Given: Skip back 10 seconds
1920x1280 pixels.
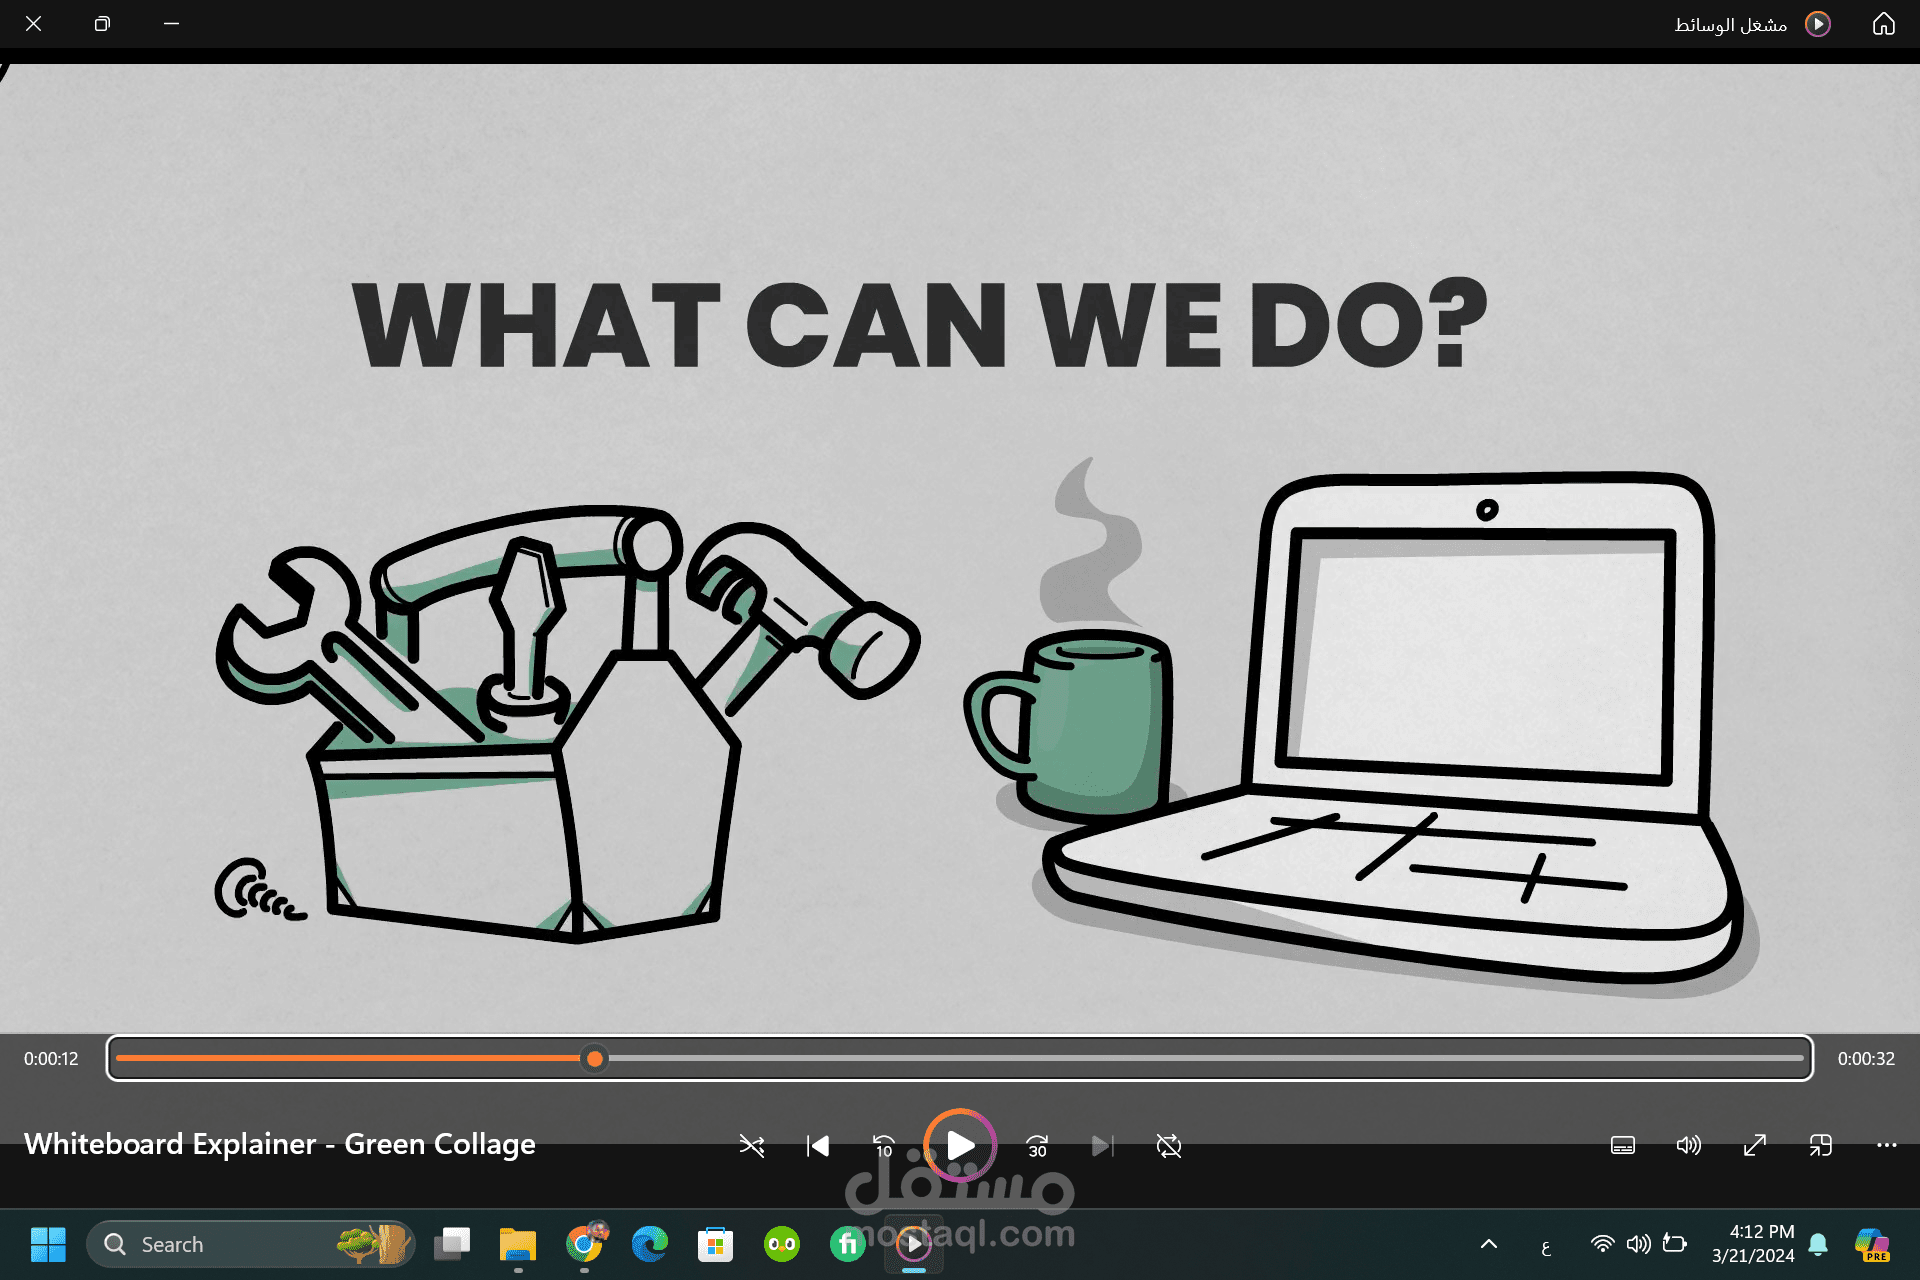Looking at the screenshot, I should (884, 1145).
